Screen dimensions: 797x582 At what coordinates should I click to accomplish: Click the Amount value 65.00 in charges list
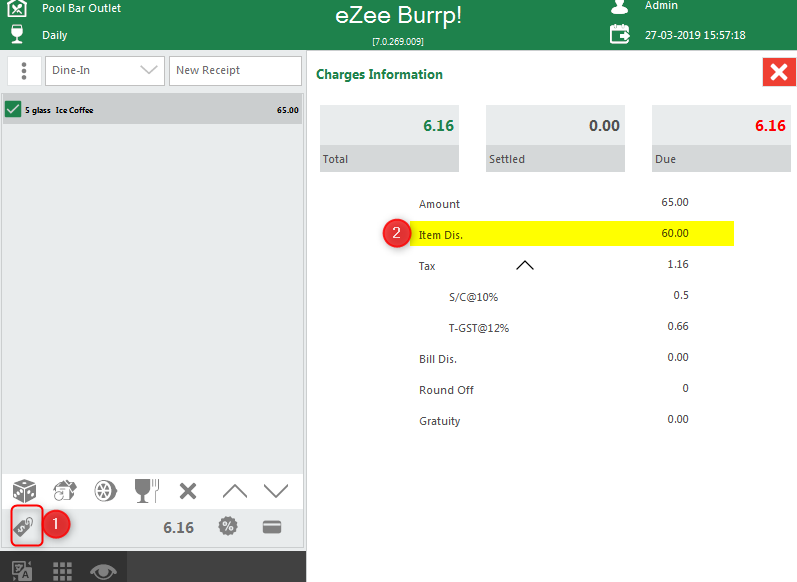[x=675, y=202]
